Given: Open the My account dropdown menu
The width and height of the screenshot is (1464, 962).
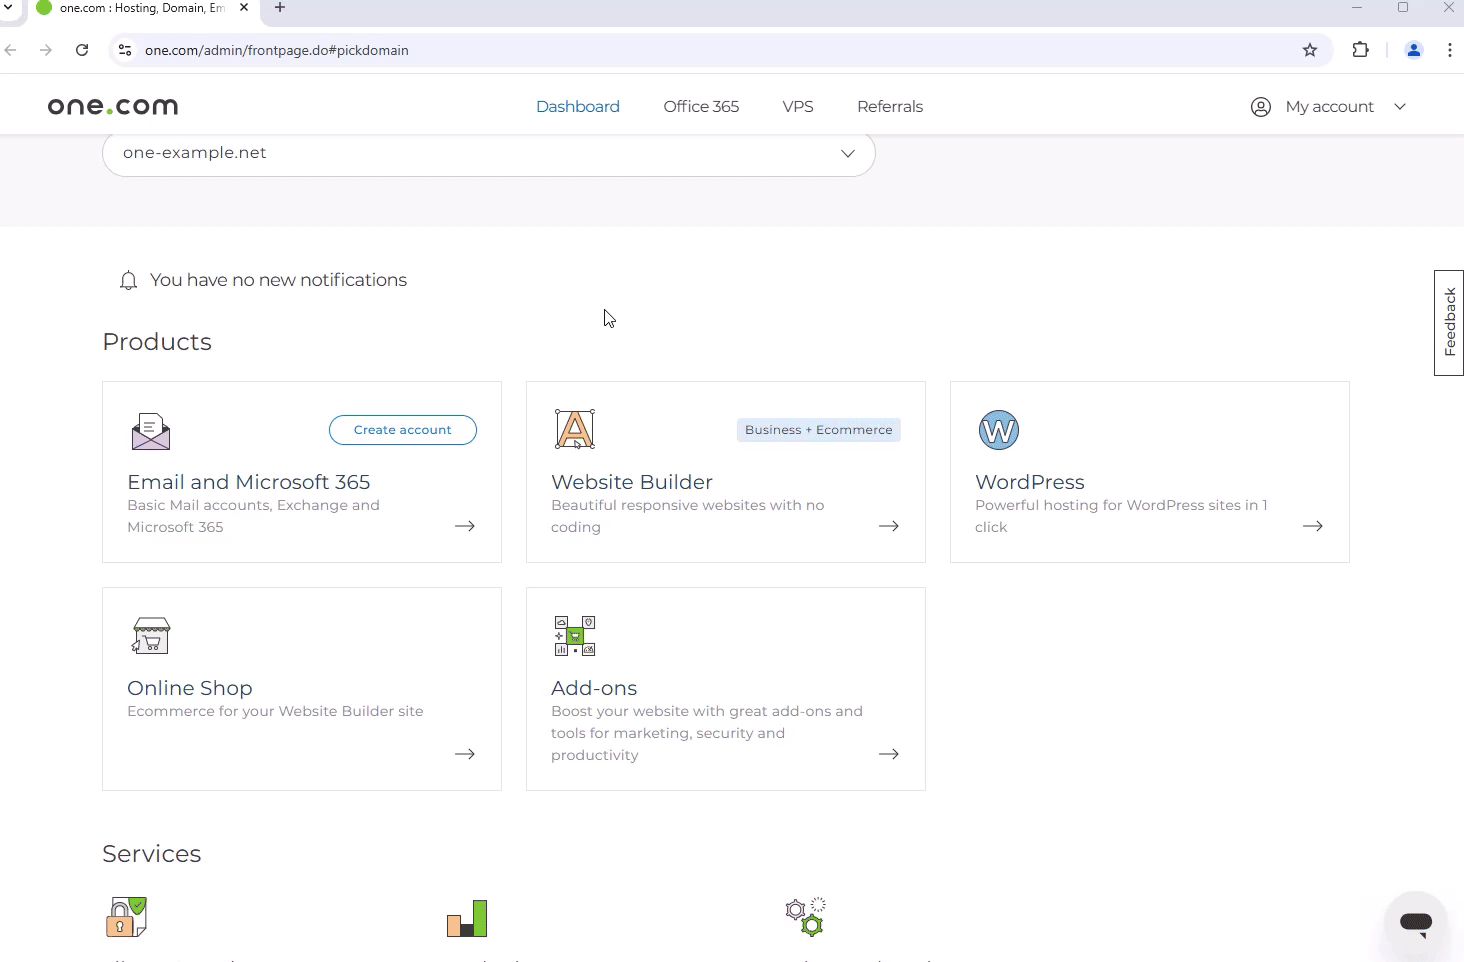Looking at the screenshot, I should pyautogui.click(x=1328, y=107).
